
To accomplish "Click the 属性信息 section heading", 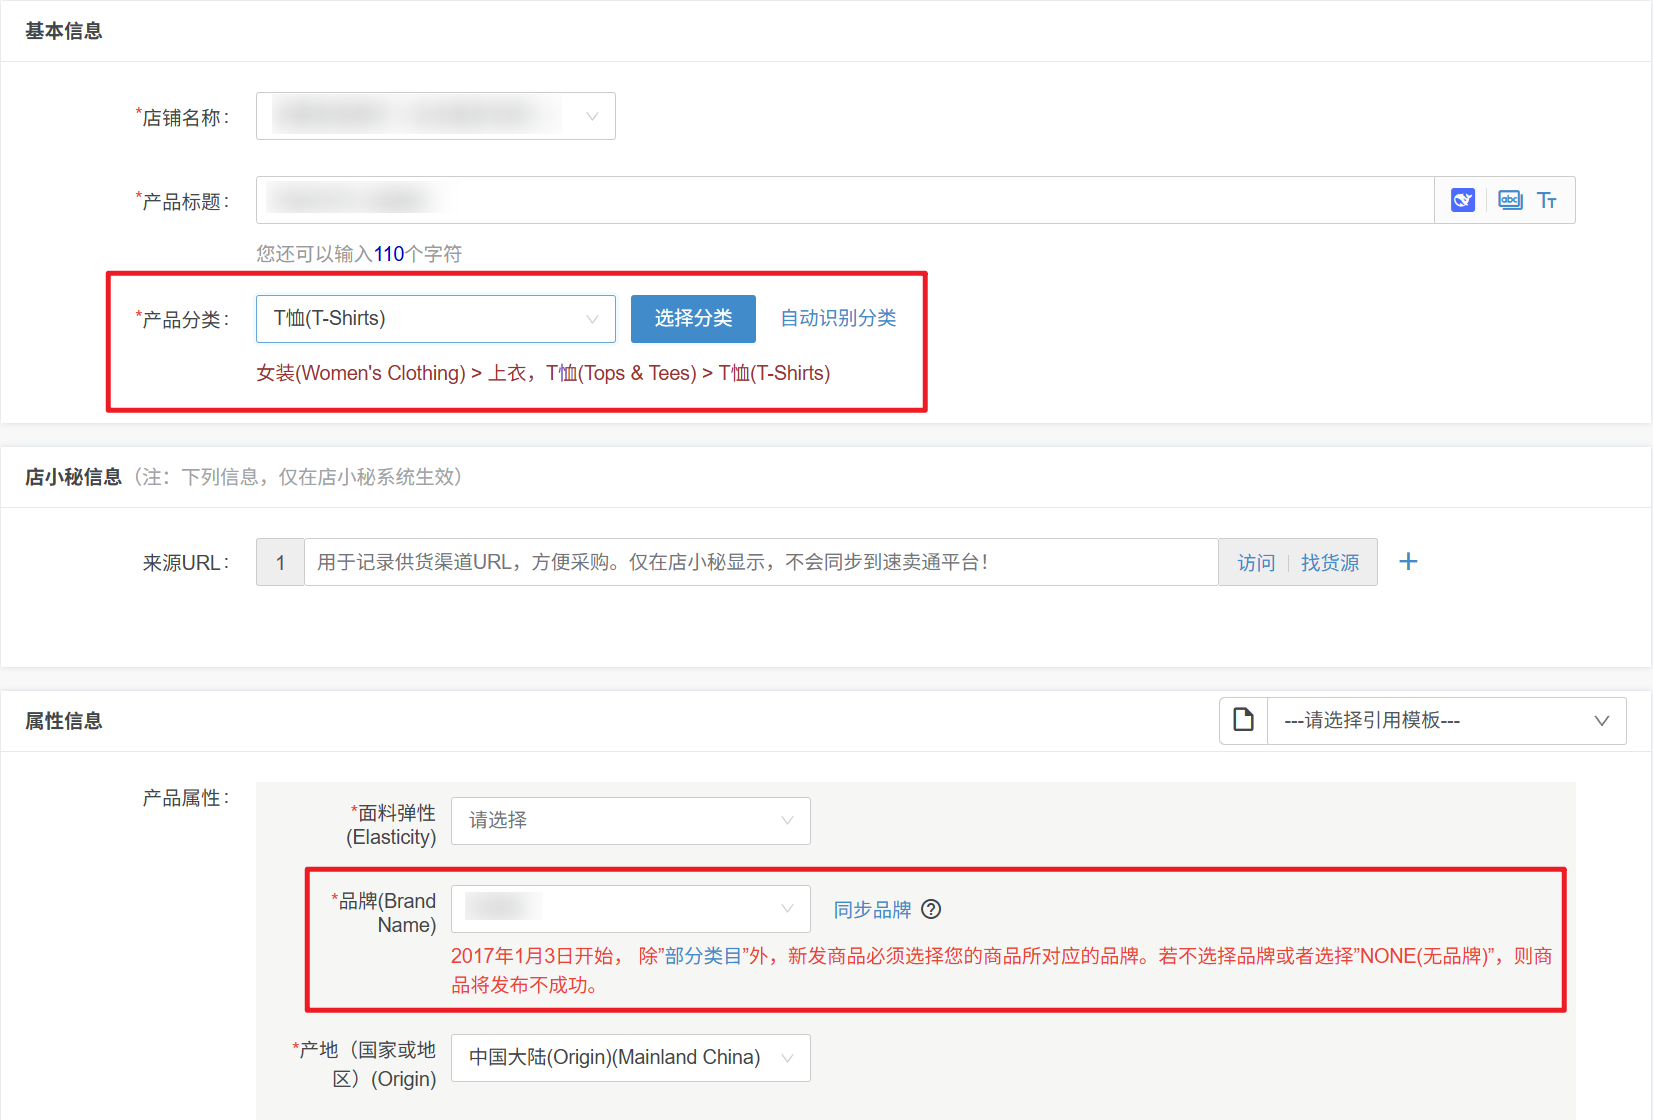I will click(x=64, y=721).
